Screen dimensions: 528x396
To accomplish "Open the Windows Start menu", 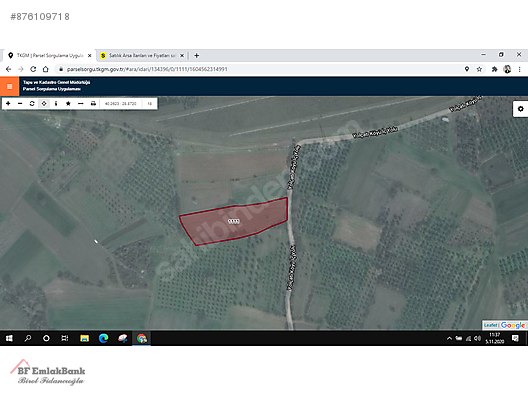I will pyautogui.click(x=9, y=338).
